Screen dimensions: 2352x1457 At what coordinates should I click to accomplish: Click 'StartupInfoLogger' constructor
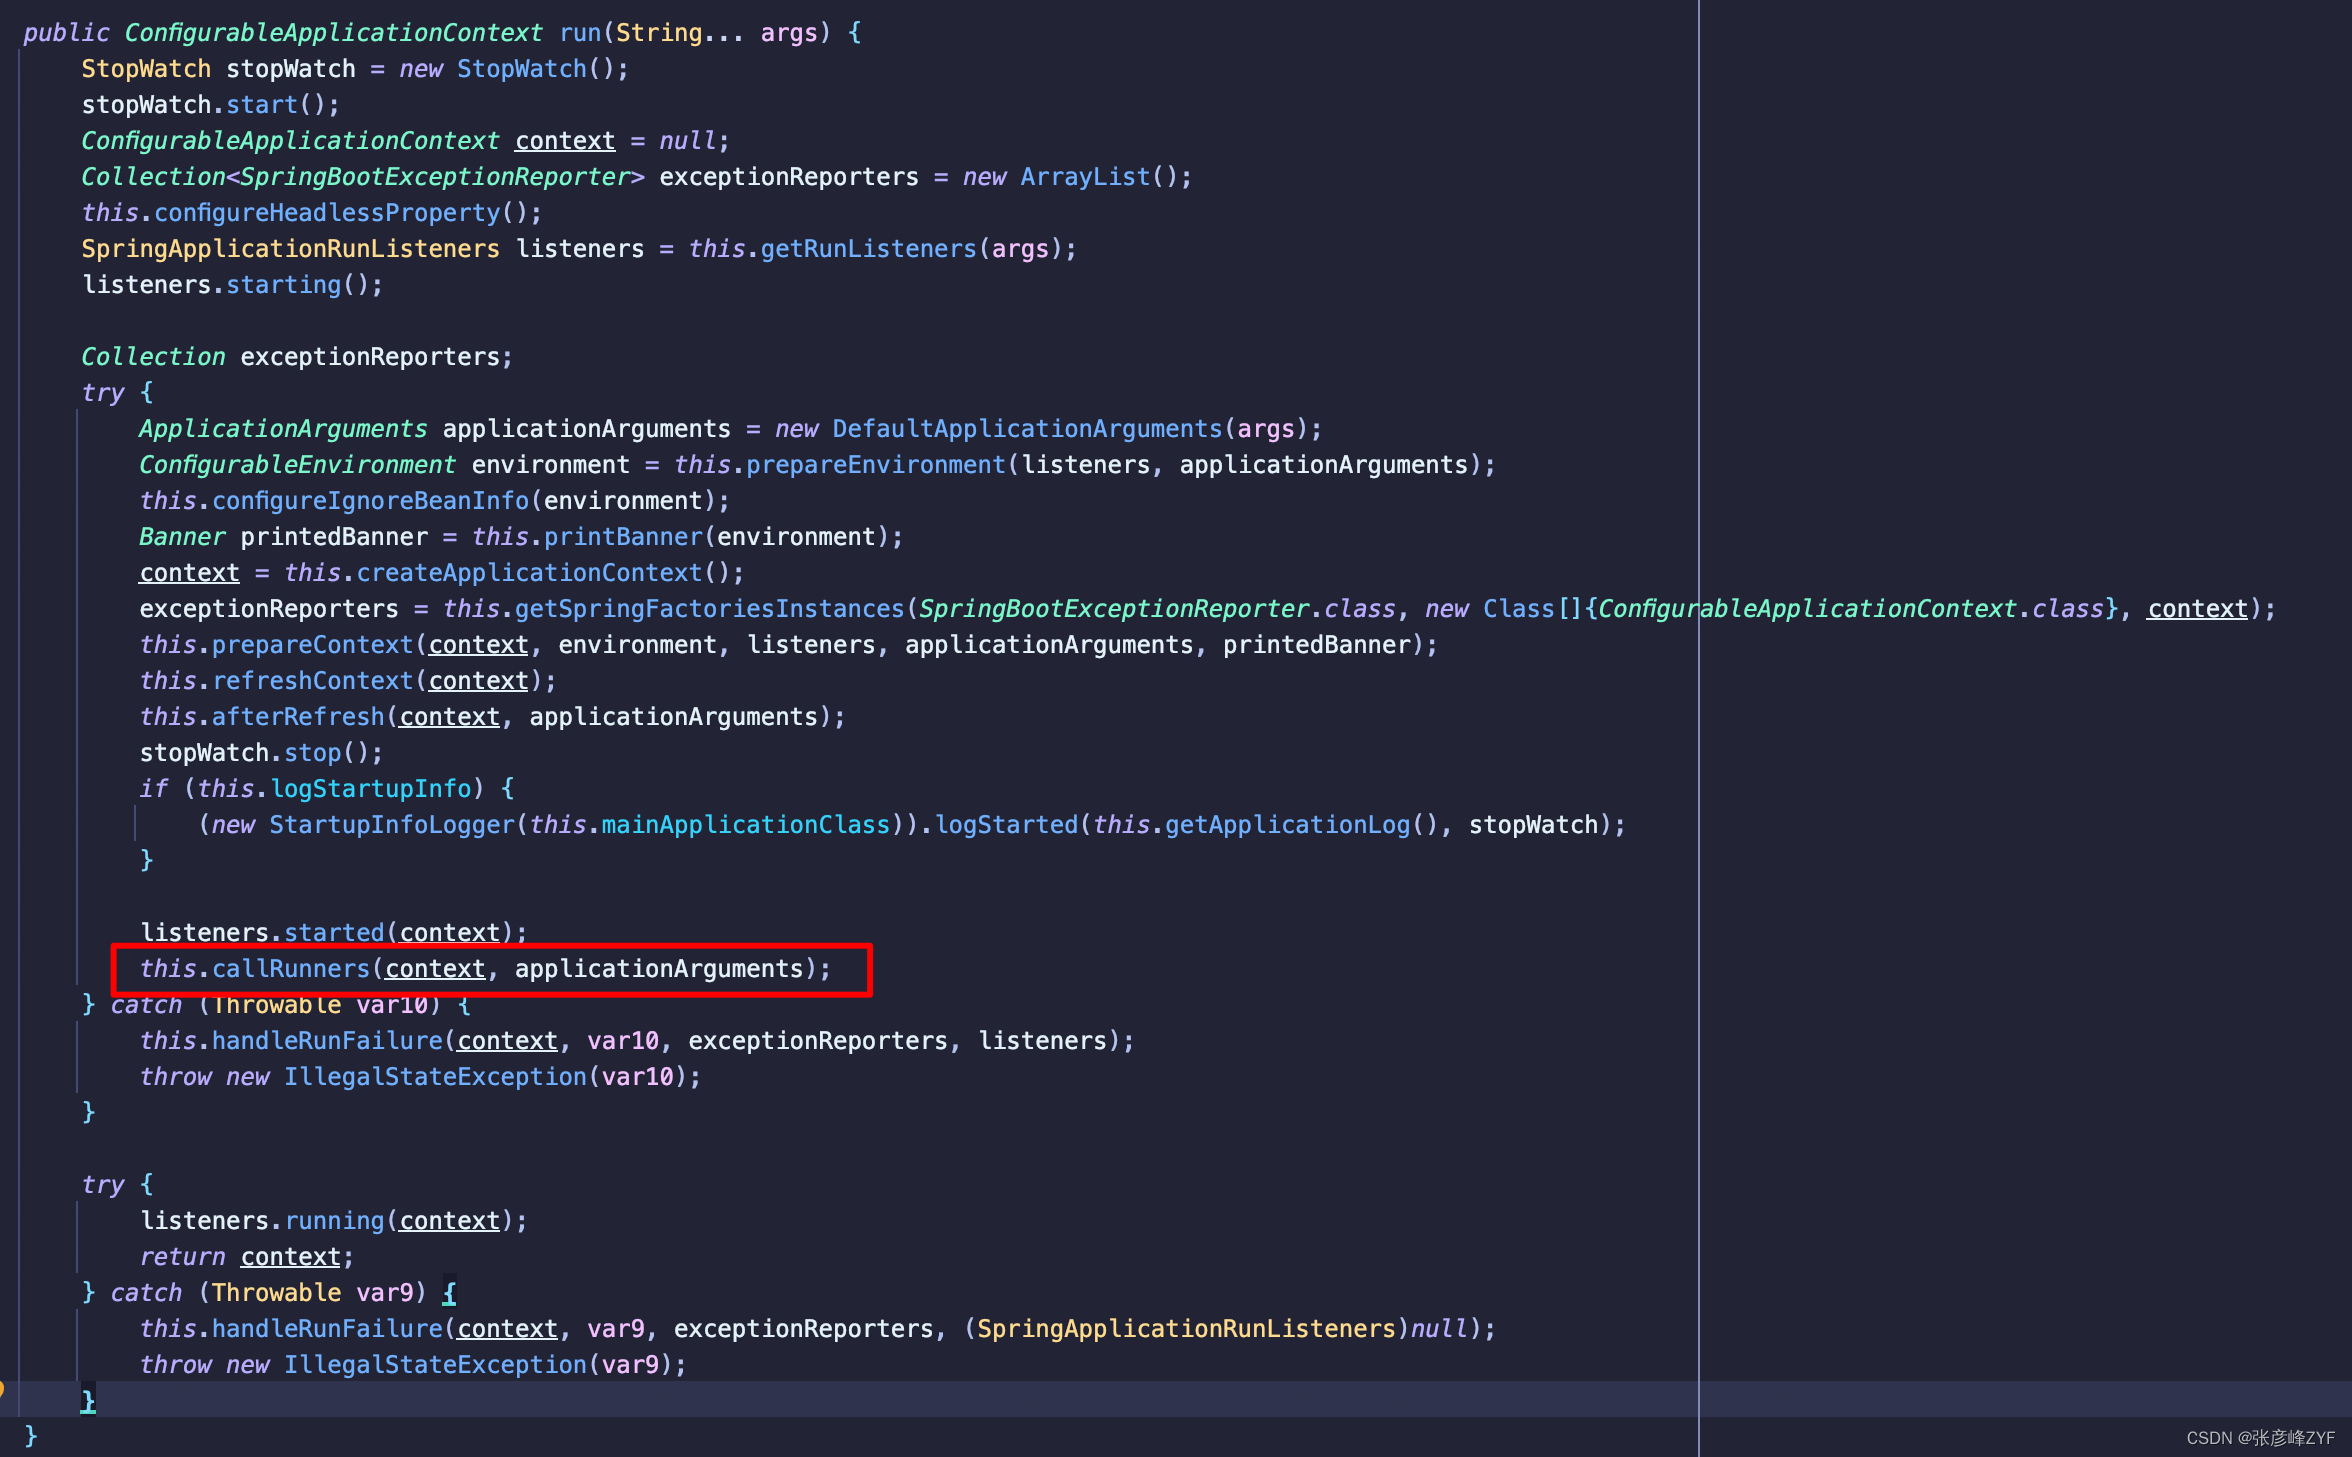[x=391, y=825]
